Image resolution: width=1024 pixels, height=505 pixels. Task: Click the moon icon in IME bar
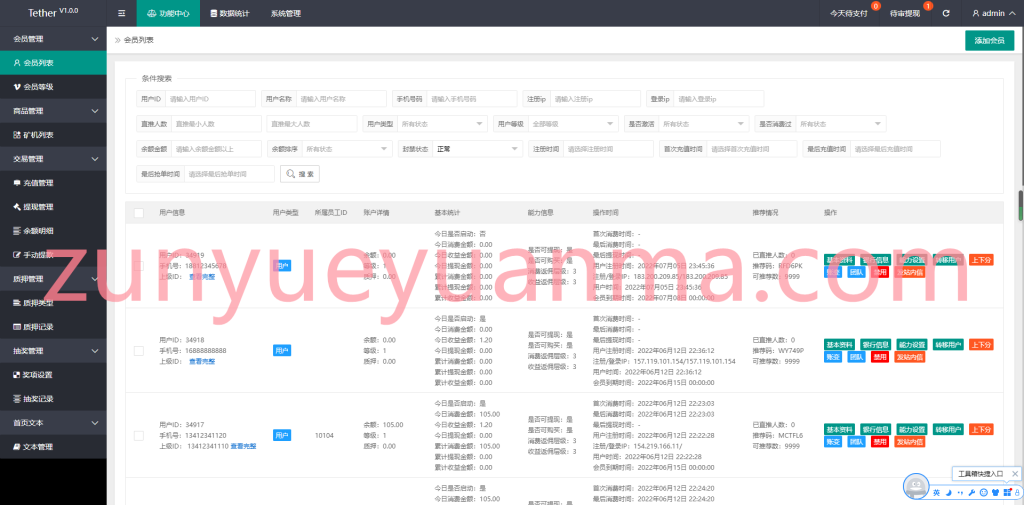click(948, 492)
